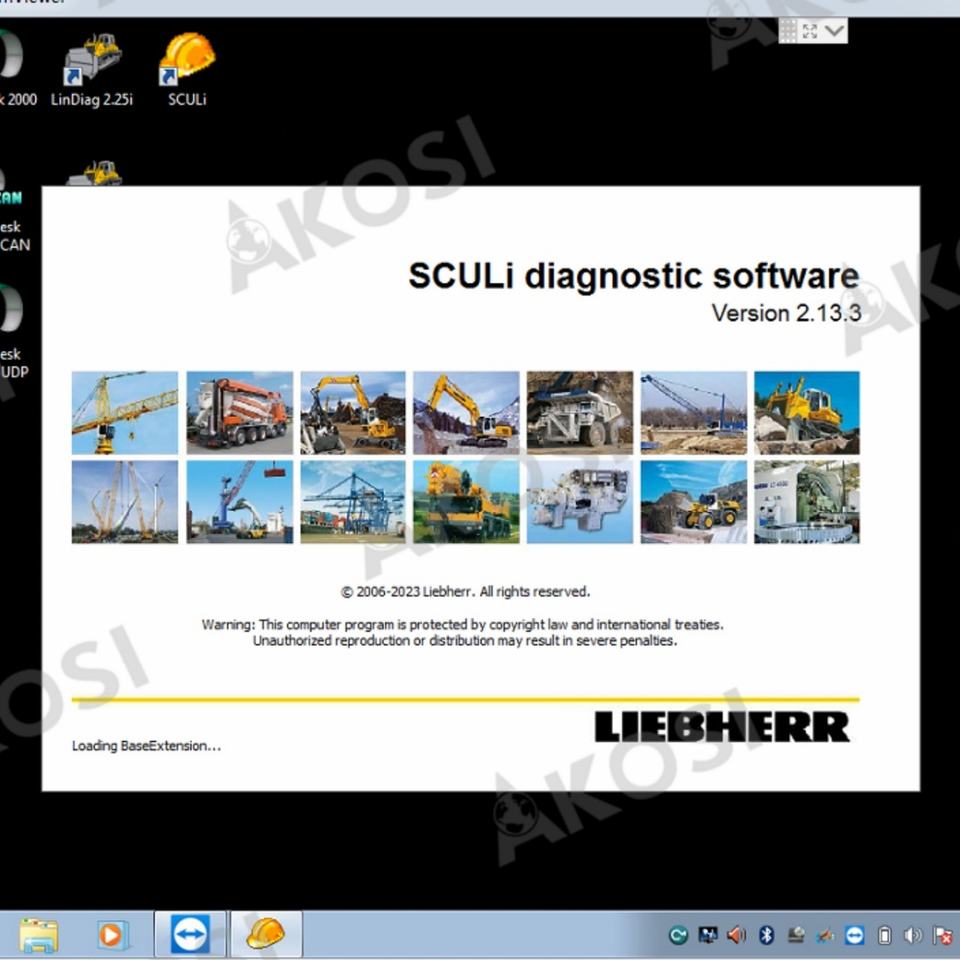960x960 pixels.
Task: Open the network monitor tray icon
Action: pyautogui.click(x=707, y=935)
